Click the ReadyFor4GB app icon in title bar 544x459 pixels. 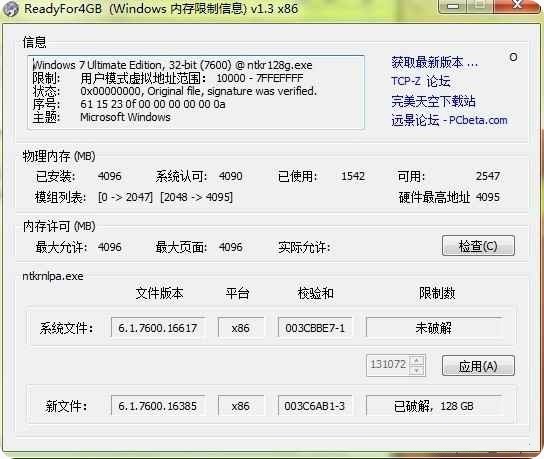pyautogui.click(x=11, y=9)
